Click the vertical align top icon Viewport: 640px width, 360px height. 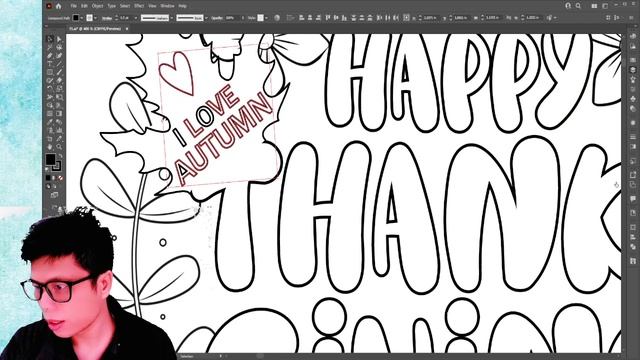(328, 18)
